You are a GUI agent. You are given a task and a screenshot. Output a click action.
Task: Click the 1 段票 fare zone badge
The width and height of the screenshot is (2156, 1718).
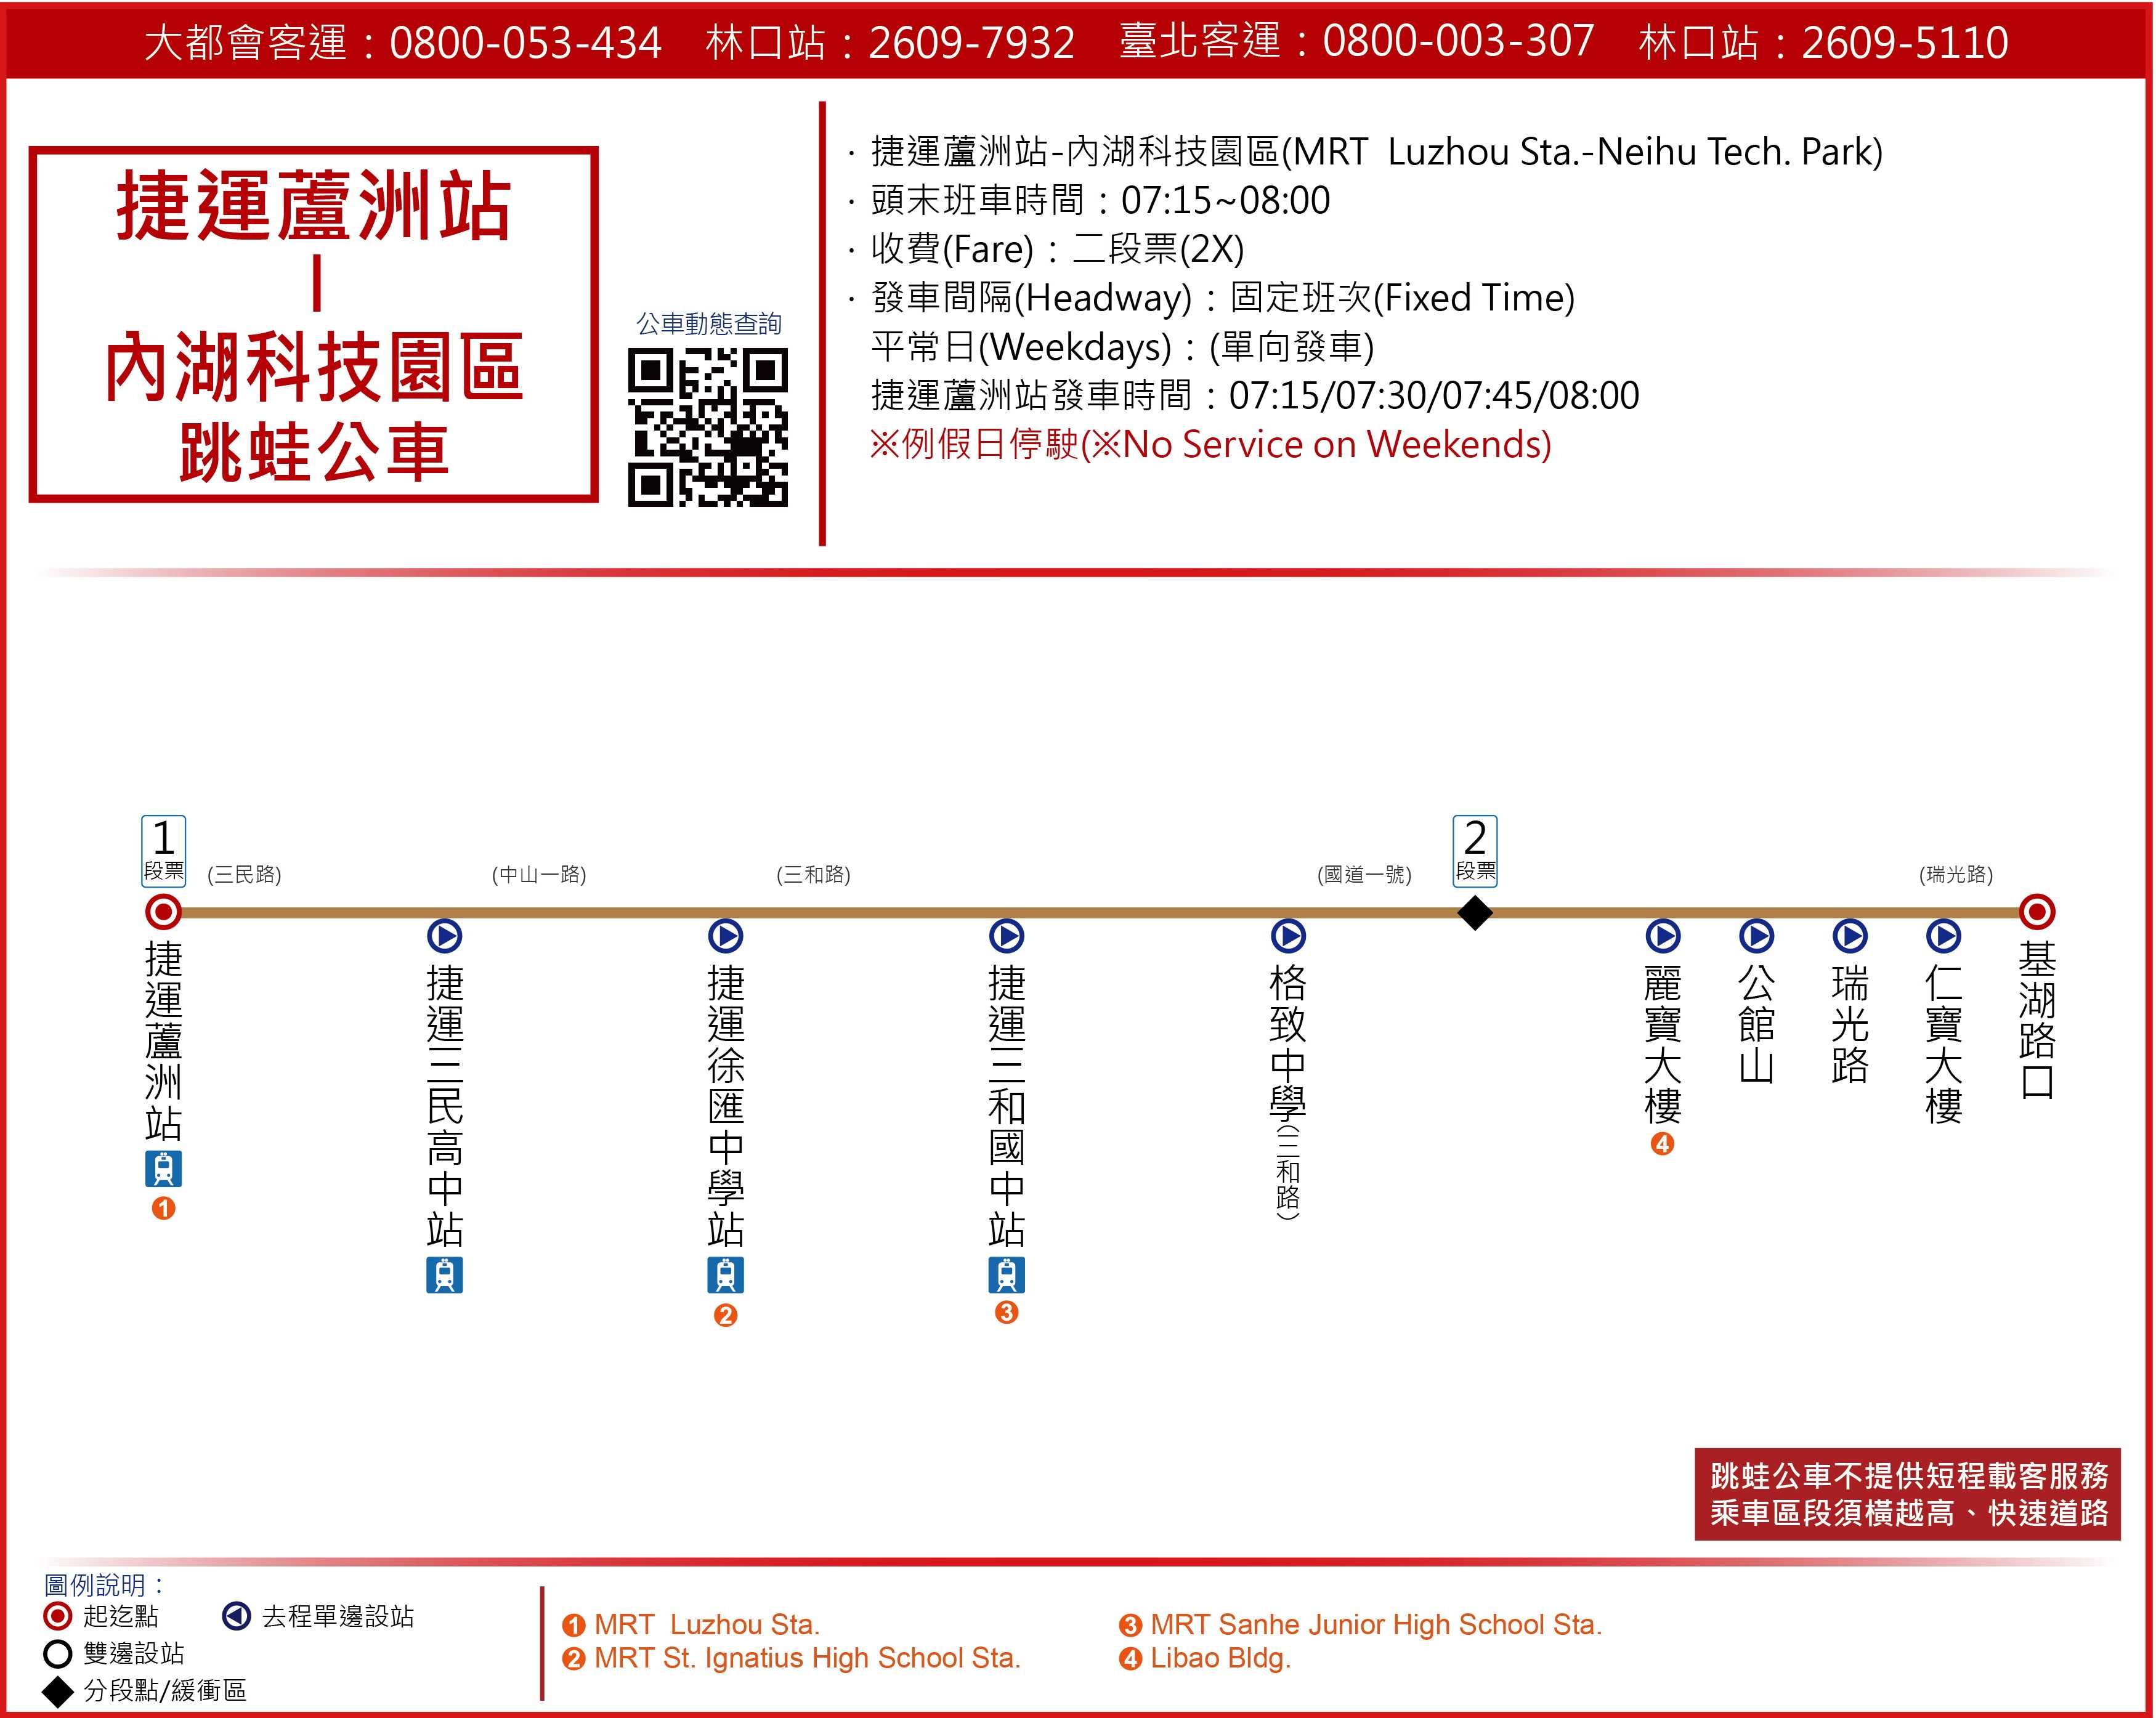coord(164,851)
